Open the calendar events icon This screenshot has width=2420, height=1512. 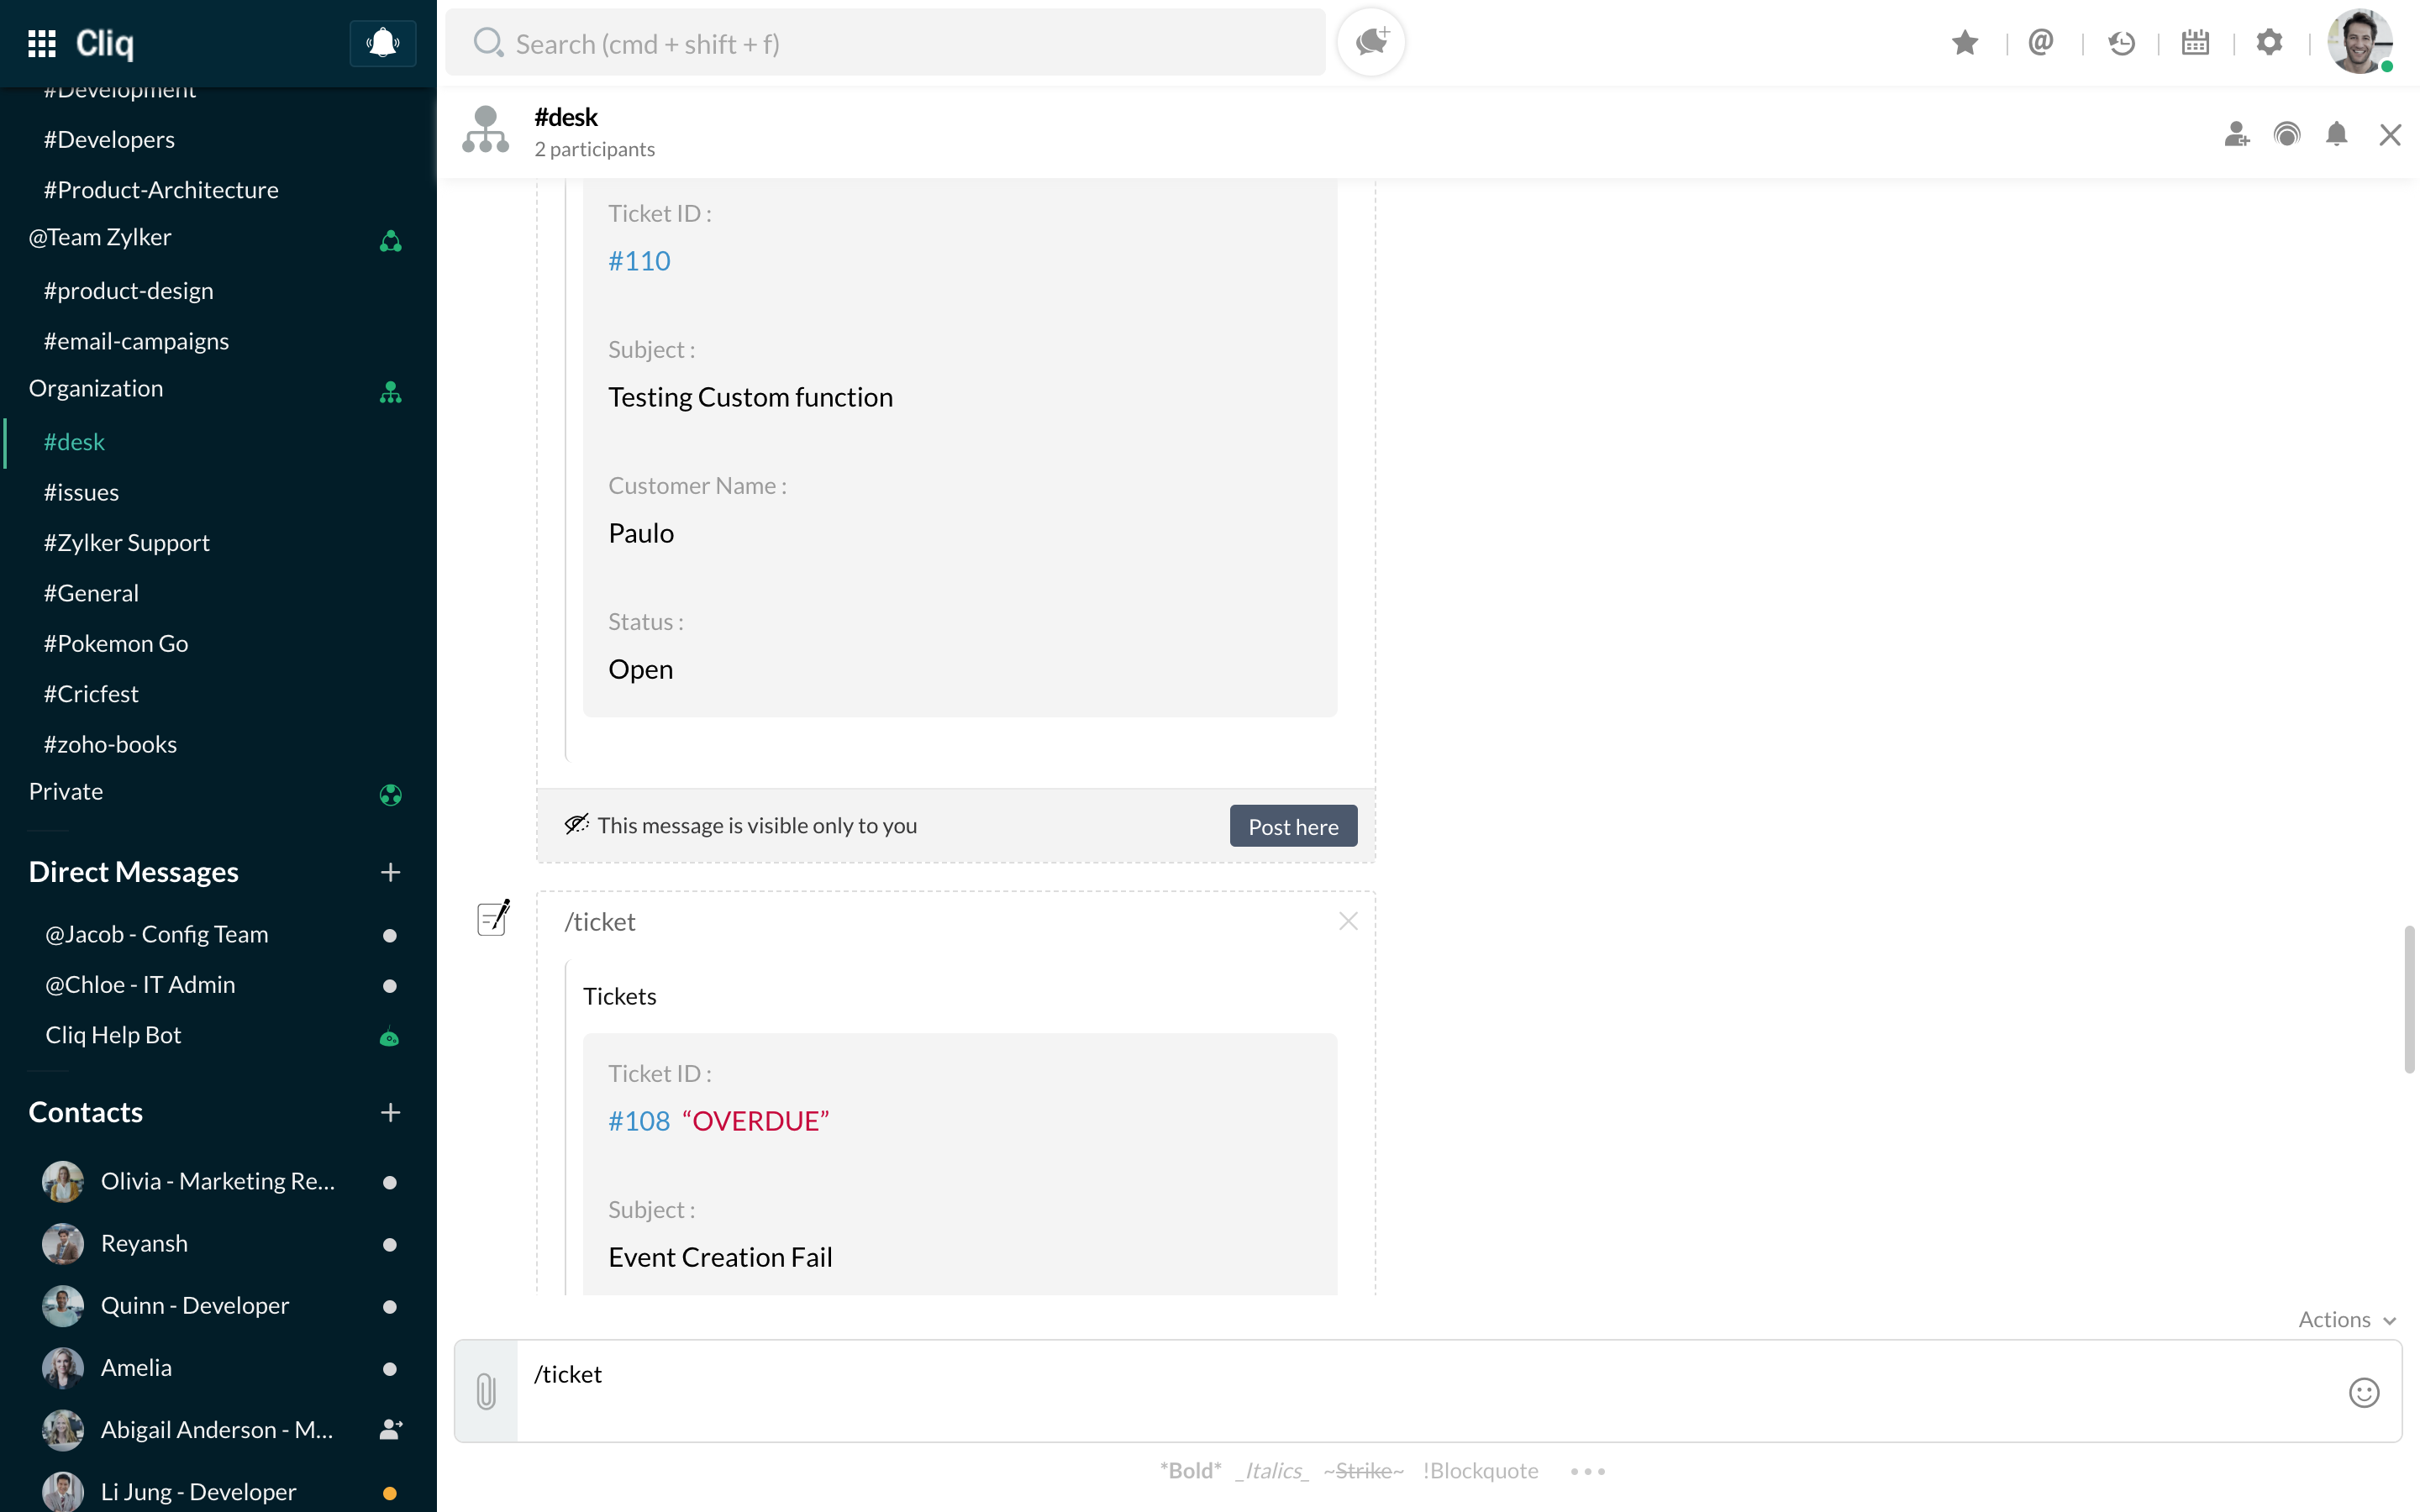(x=2195, y=43)
